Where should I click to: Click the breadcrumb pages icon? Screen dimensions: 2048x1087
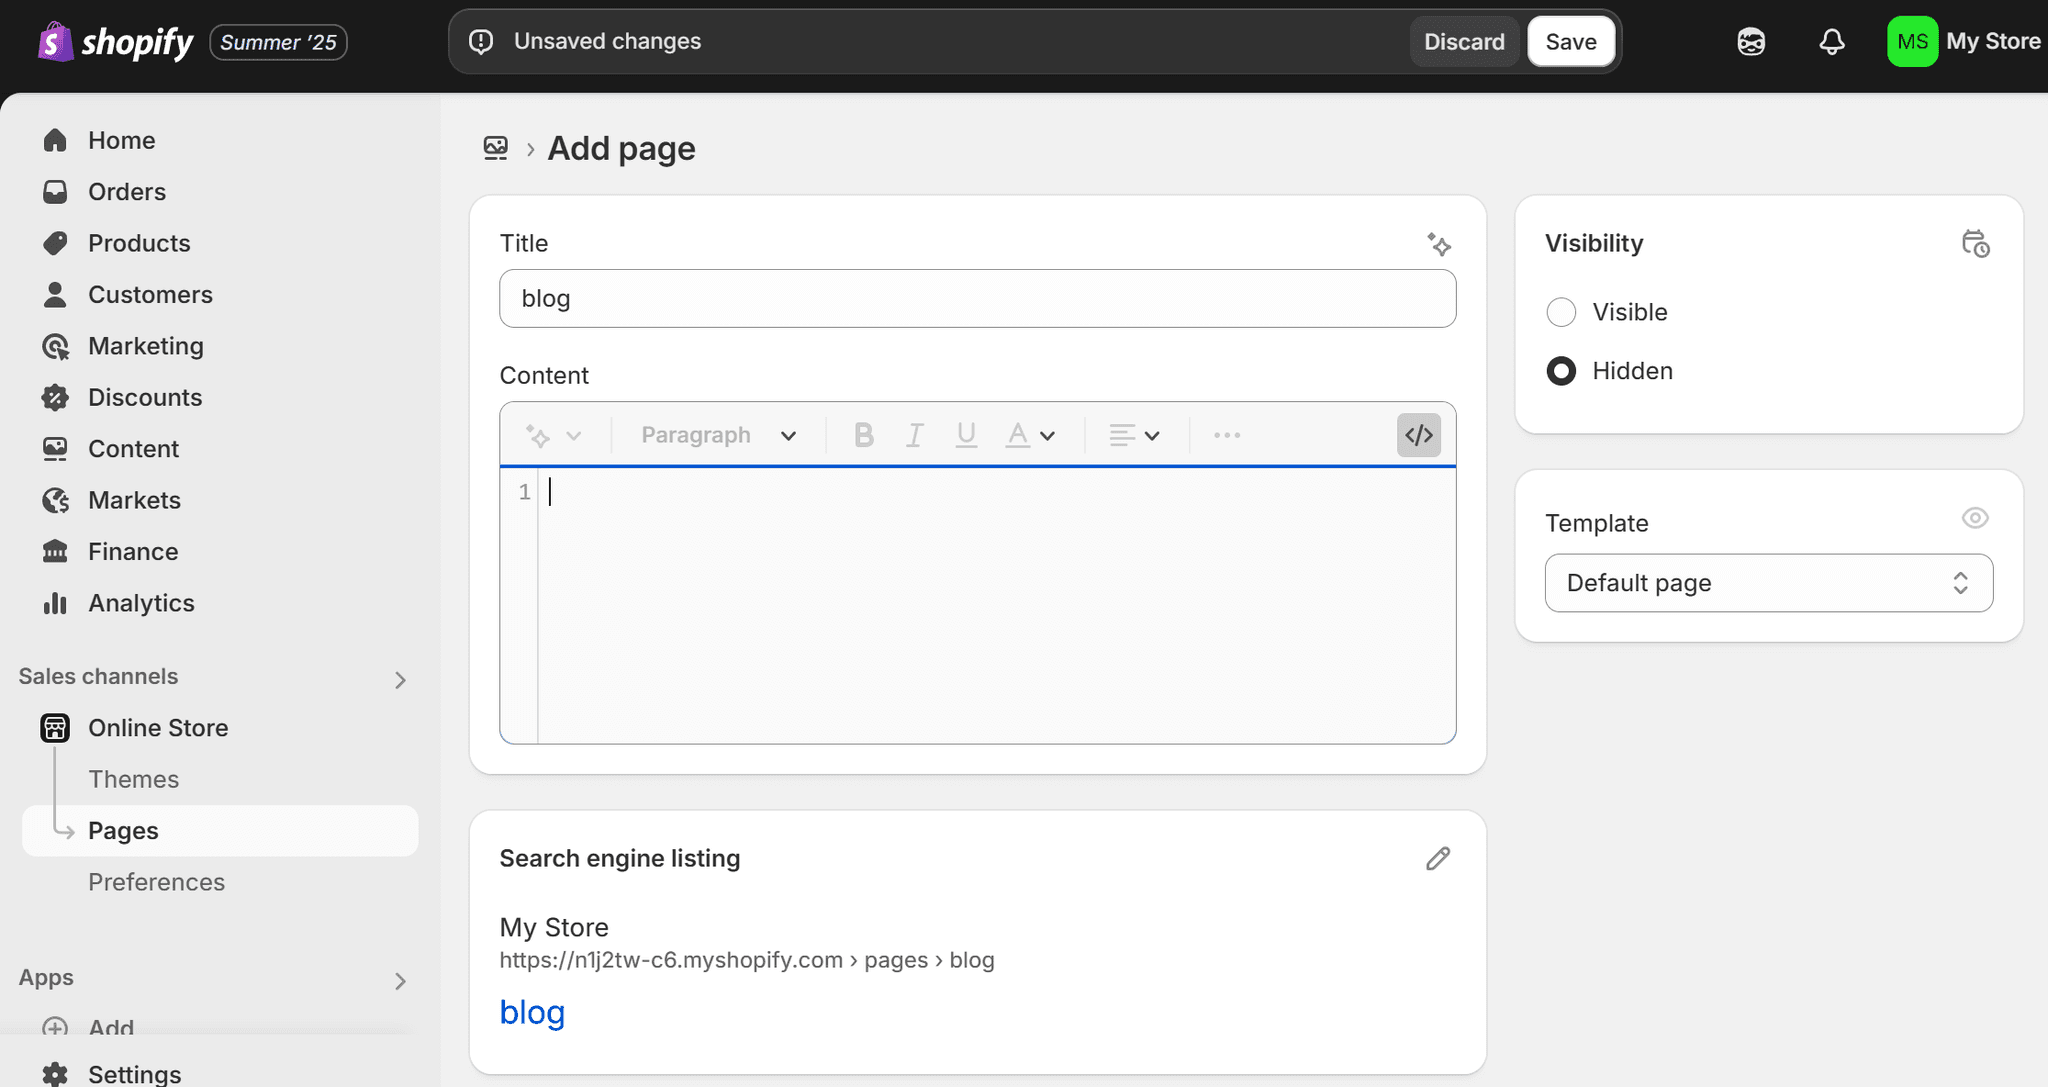(496, 148)
